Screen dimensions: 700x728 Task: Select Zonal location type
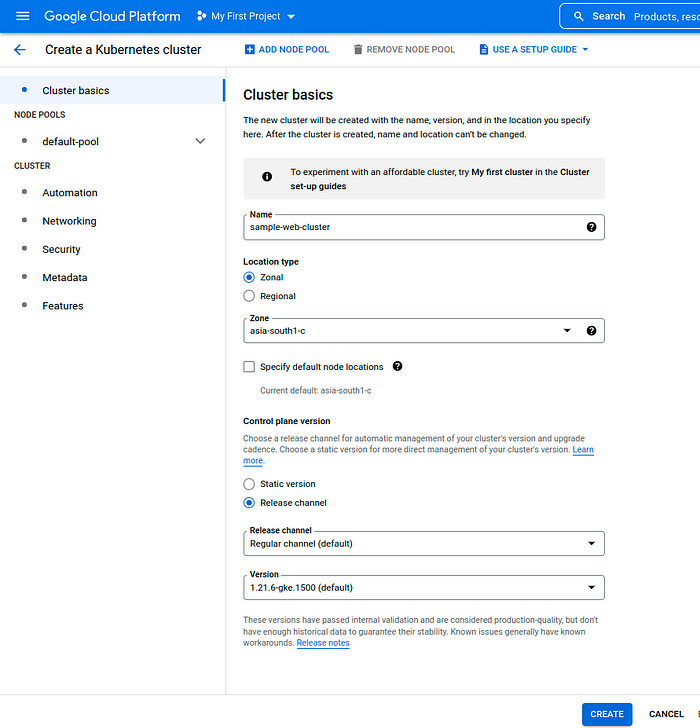tap(249, 277)
